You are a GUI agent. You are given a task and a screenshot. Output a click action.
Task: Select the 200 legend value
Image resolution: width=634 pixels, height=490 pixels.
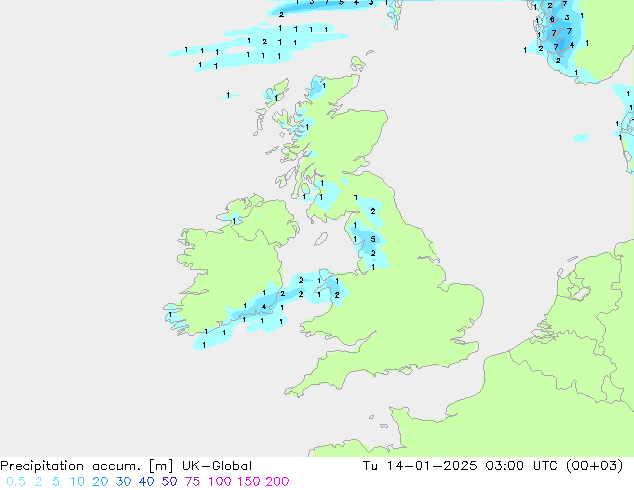click(277, 482)
